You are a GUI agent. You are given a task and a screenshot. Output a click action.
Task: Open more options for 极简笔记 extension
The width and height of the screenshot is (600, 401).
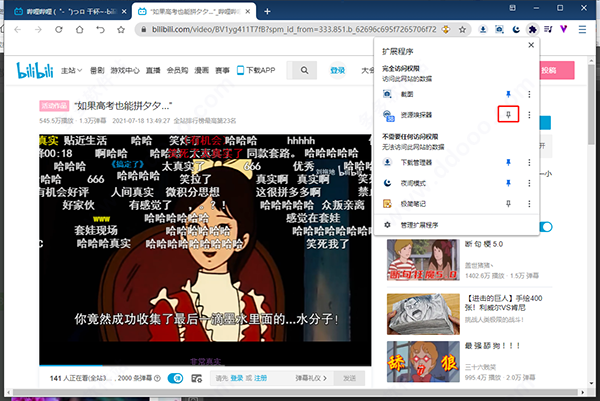pyautogui.click(x=529, y=204)
